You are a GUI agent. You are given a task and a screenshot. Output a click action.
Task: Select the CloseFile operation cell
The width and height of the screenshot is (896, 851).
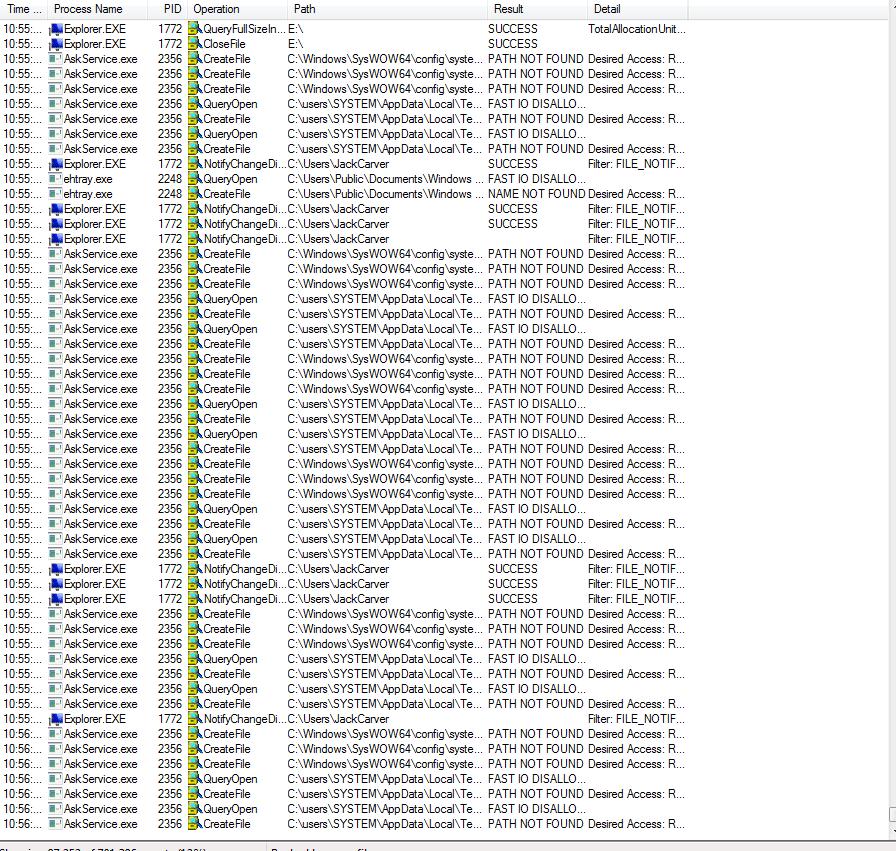pyautogui.click(x=224, y=44)
